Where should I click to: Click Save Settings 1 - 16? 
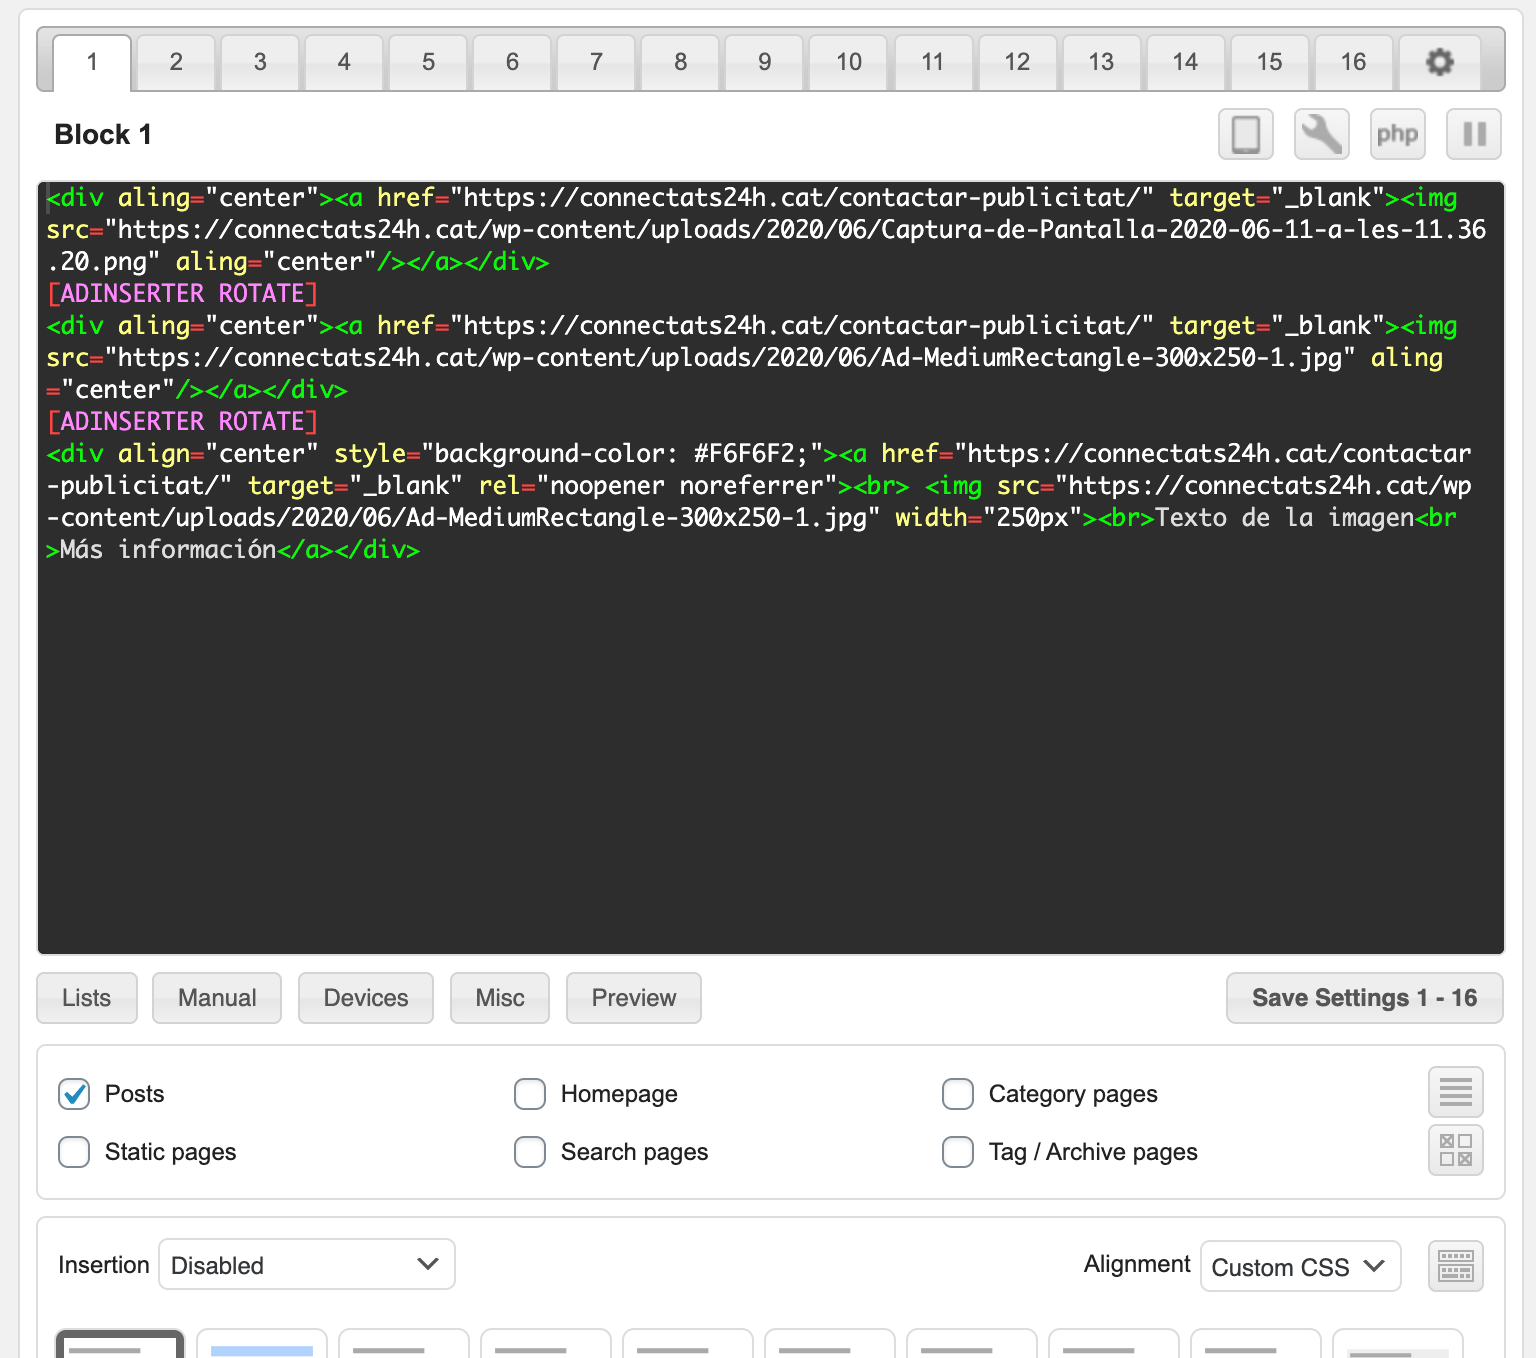click(1365, 998)
